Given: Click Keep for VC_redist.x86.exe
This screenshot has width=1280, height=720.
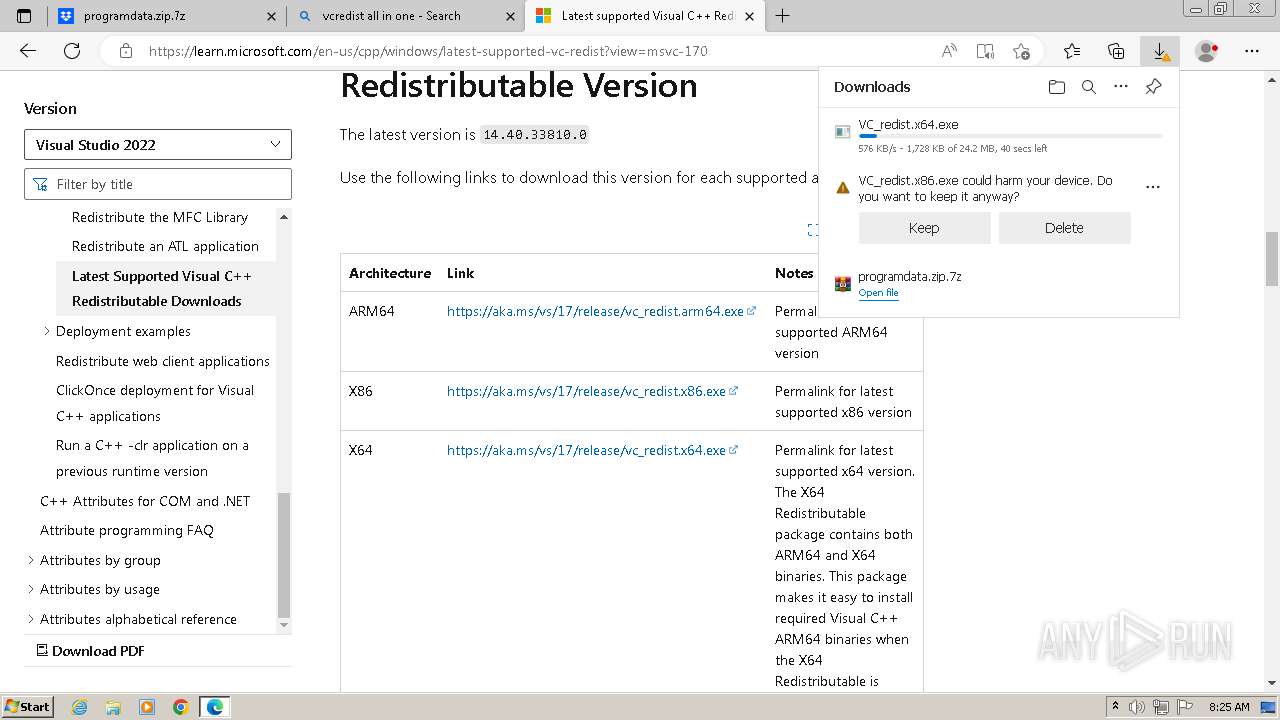Looking at the screenshot, I should [x=924, y=228].
